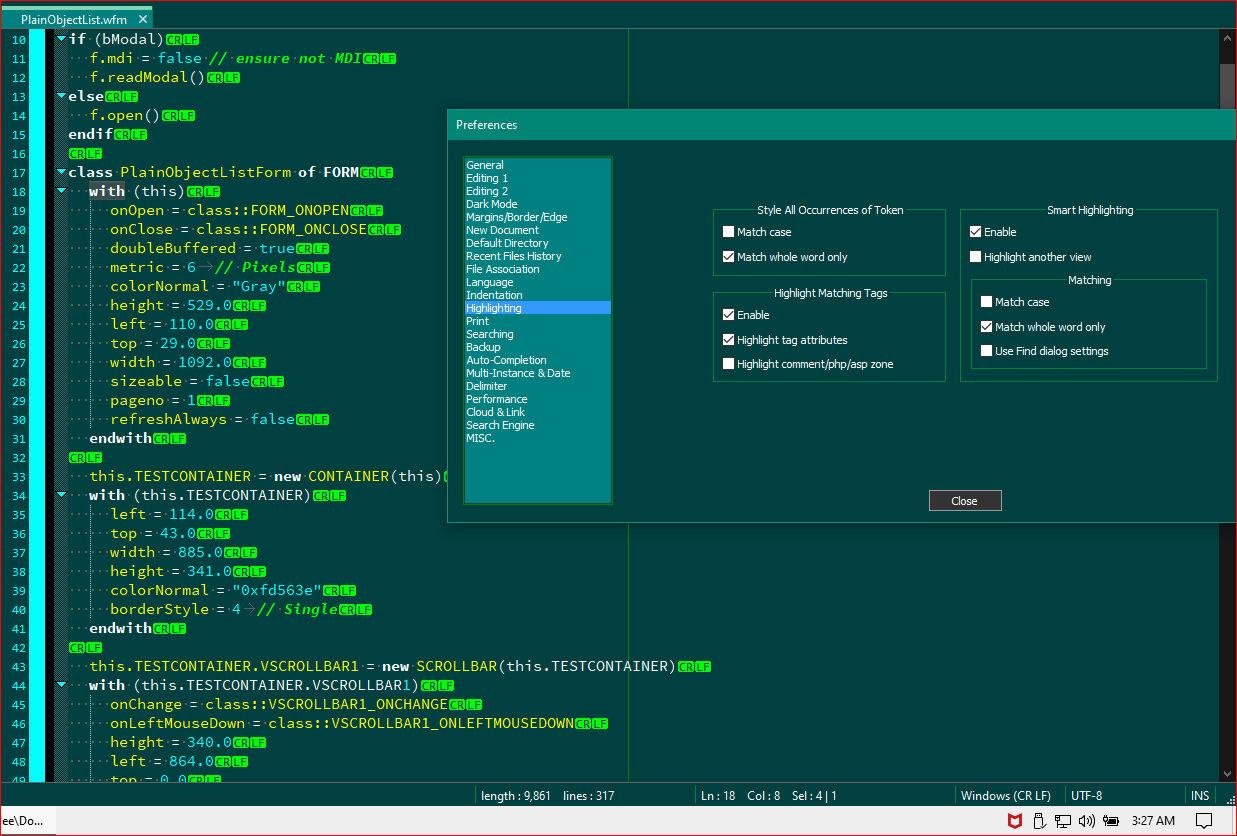Open Print preferences category
This screenshot has height=836, width=1237.
538,321
